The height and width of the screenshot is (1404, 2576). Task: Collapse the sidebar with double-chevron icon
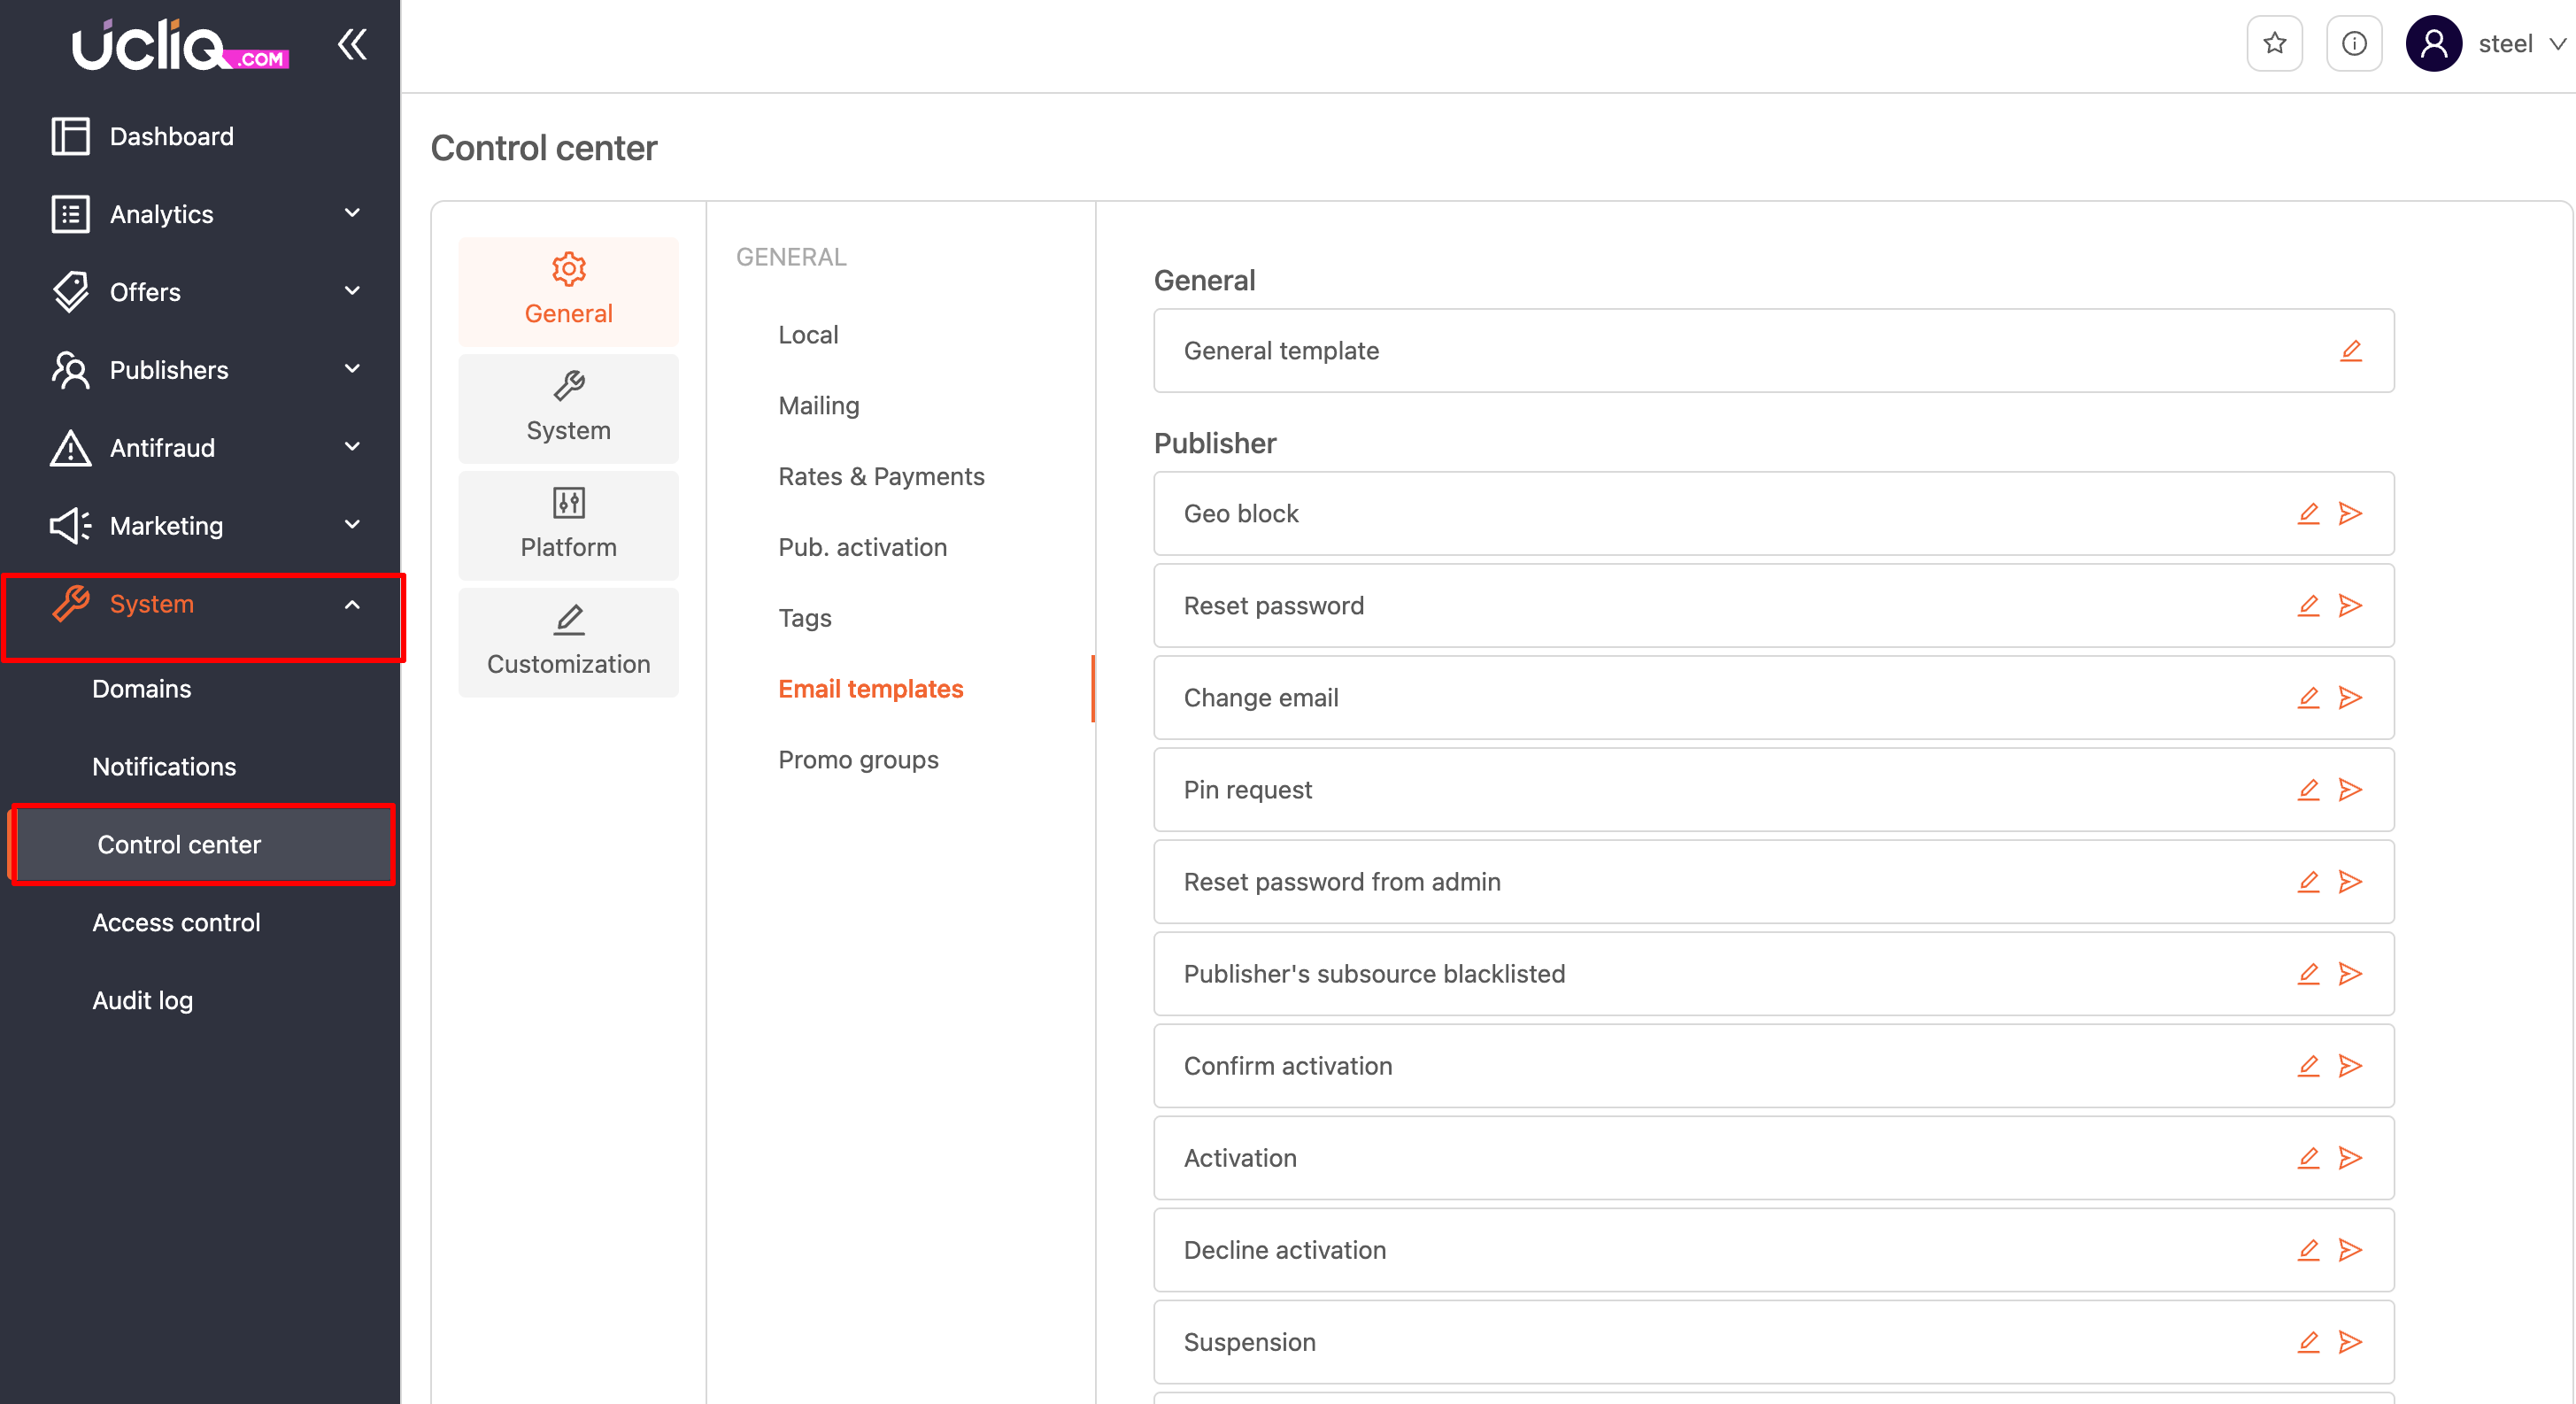tap(352, 44)
